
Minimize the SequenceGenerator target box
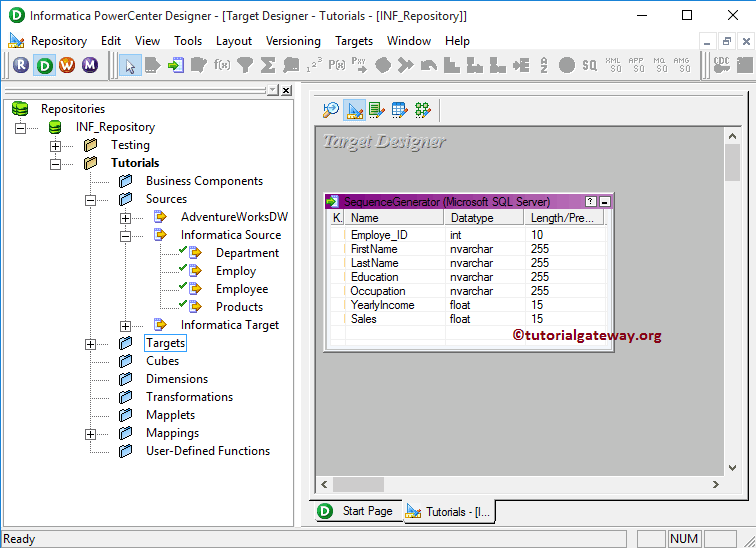(x=605, y=201)
